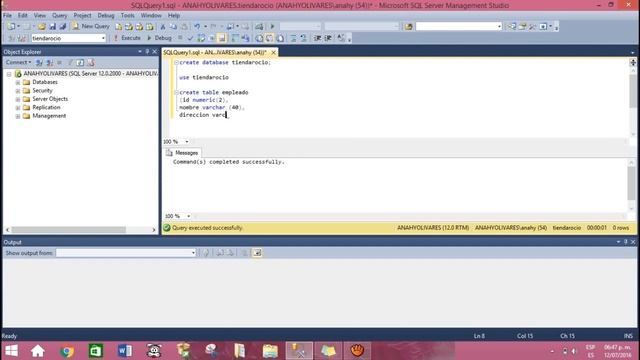Close the Object Explorer panel
This screenshot has height=360, width=640.
(x=154, y=52)
